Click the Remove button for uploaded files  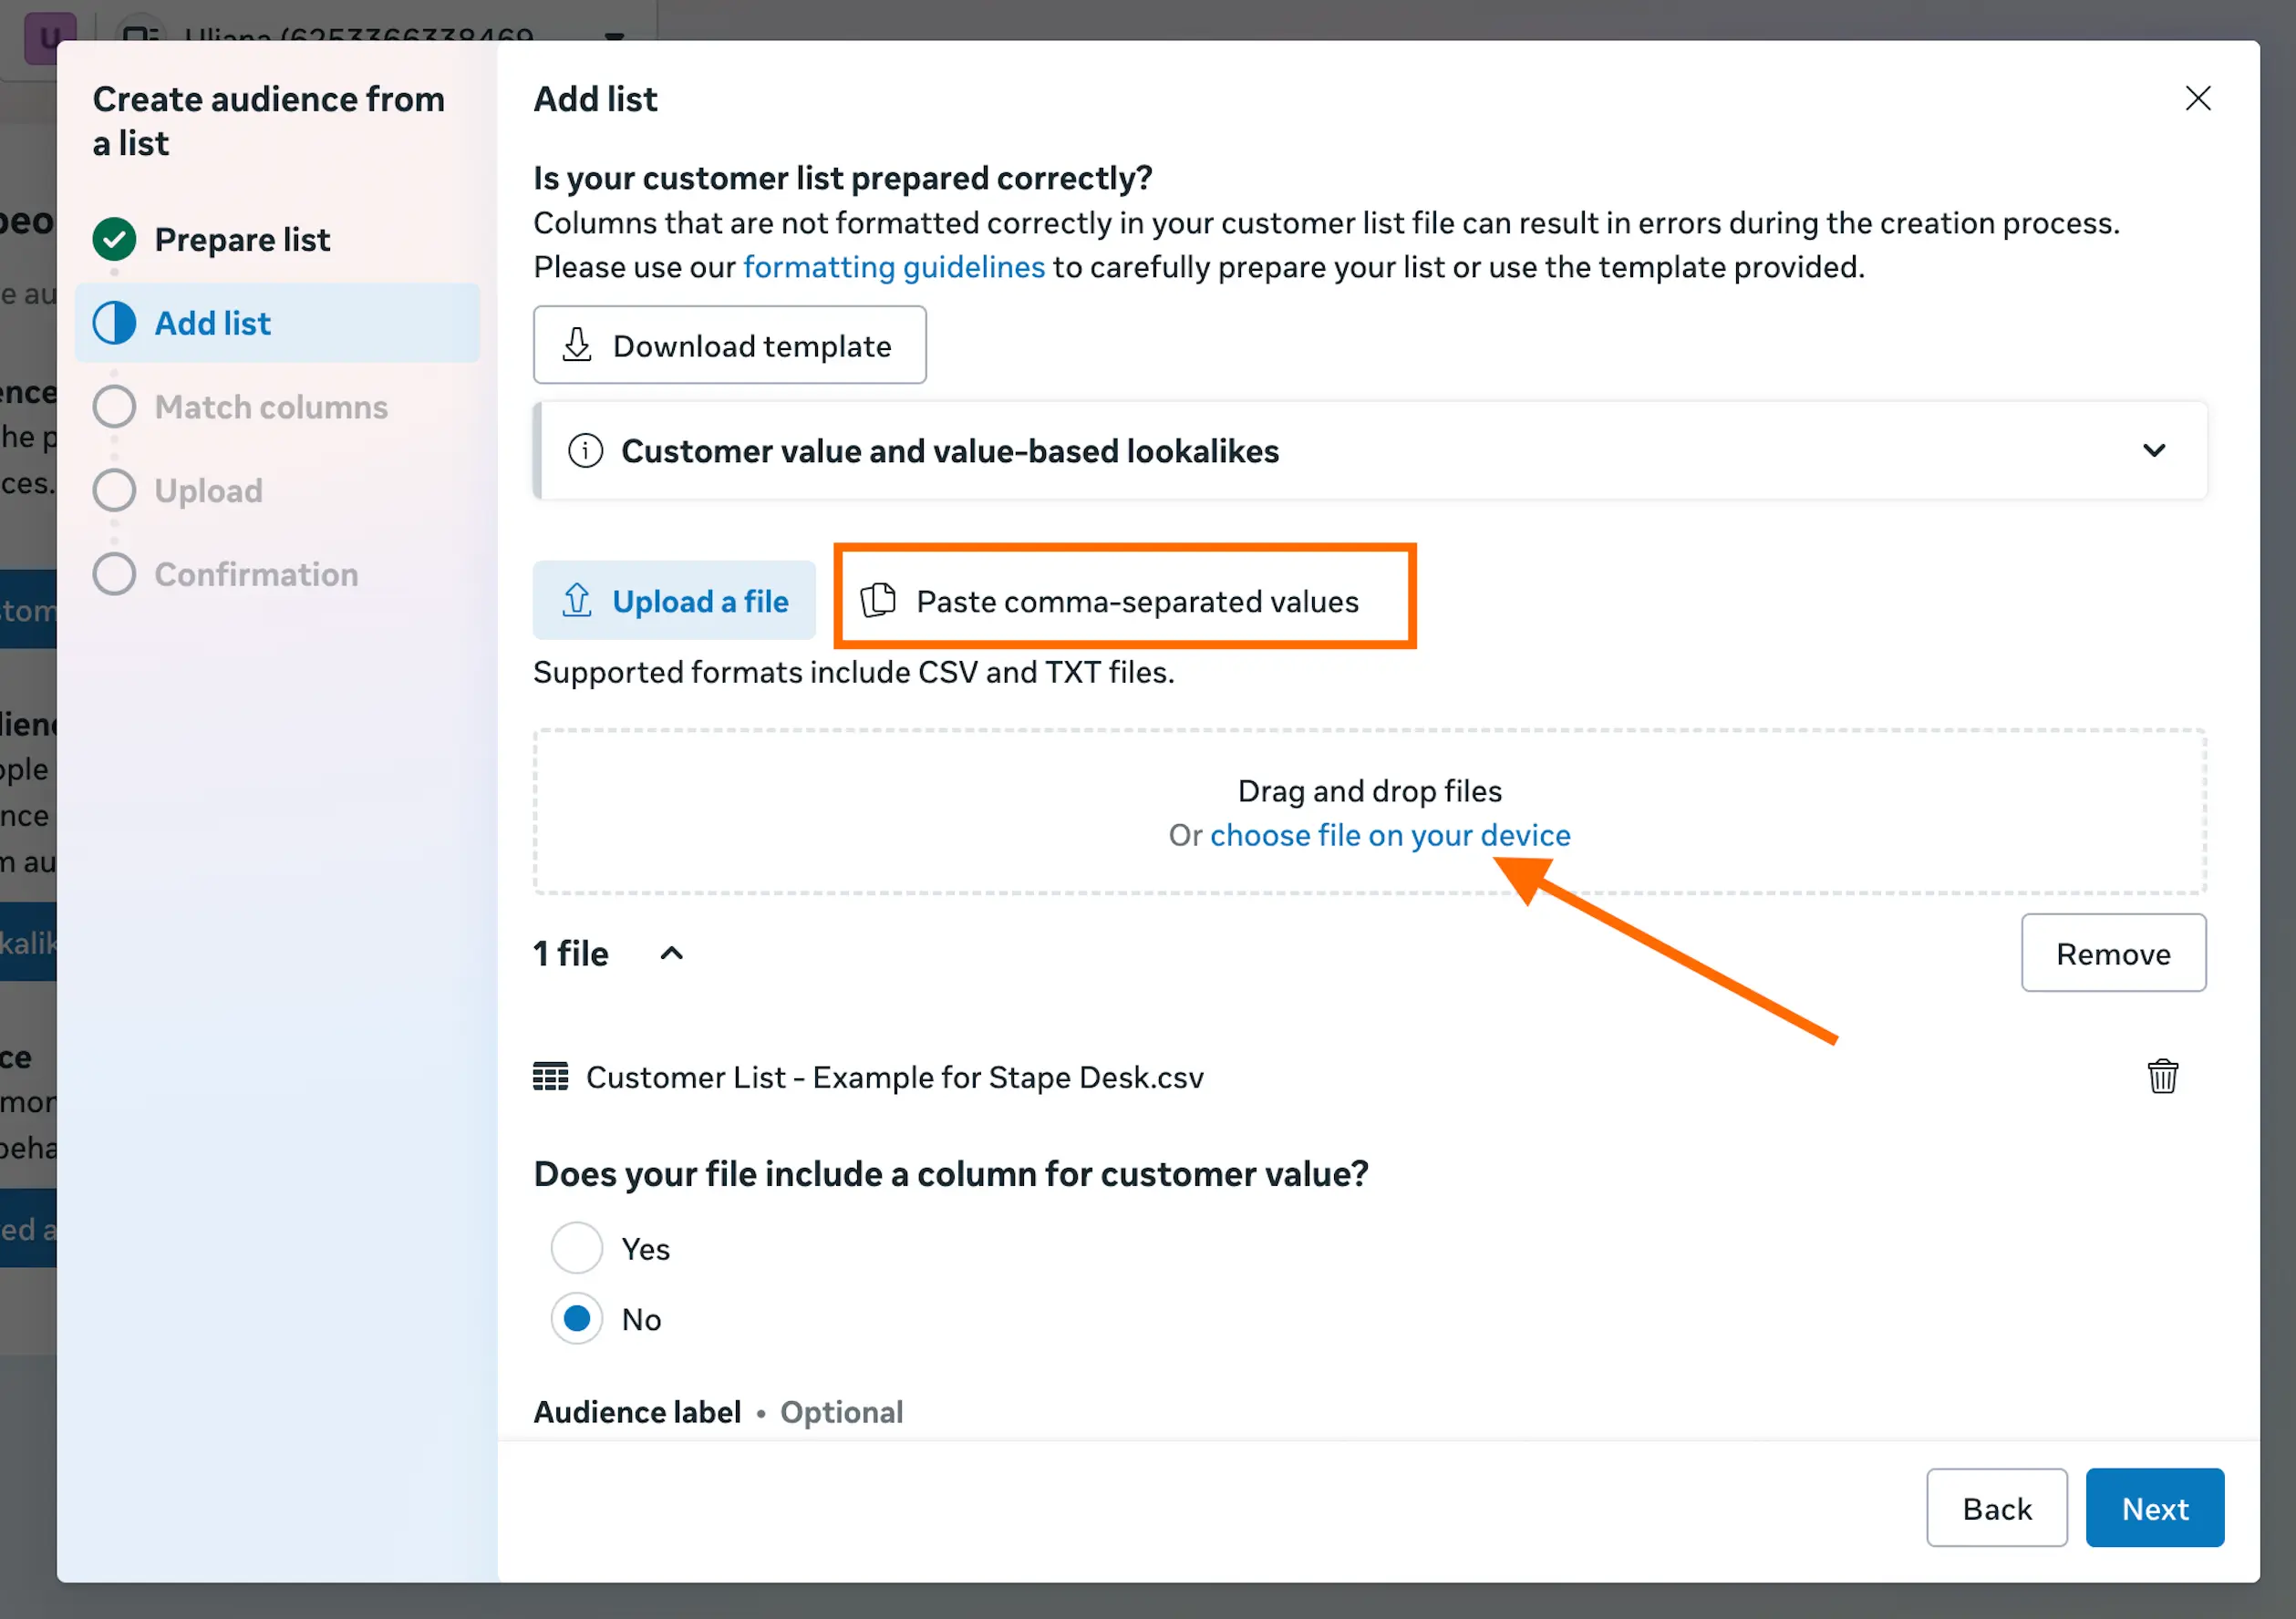tap(2113, 953)
